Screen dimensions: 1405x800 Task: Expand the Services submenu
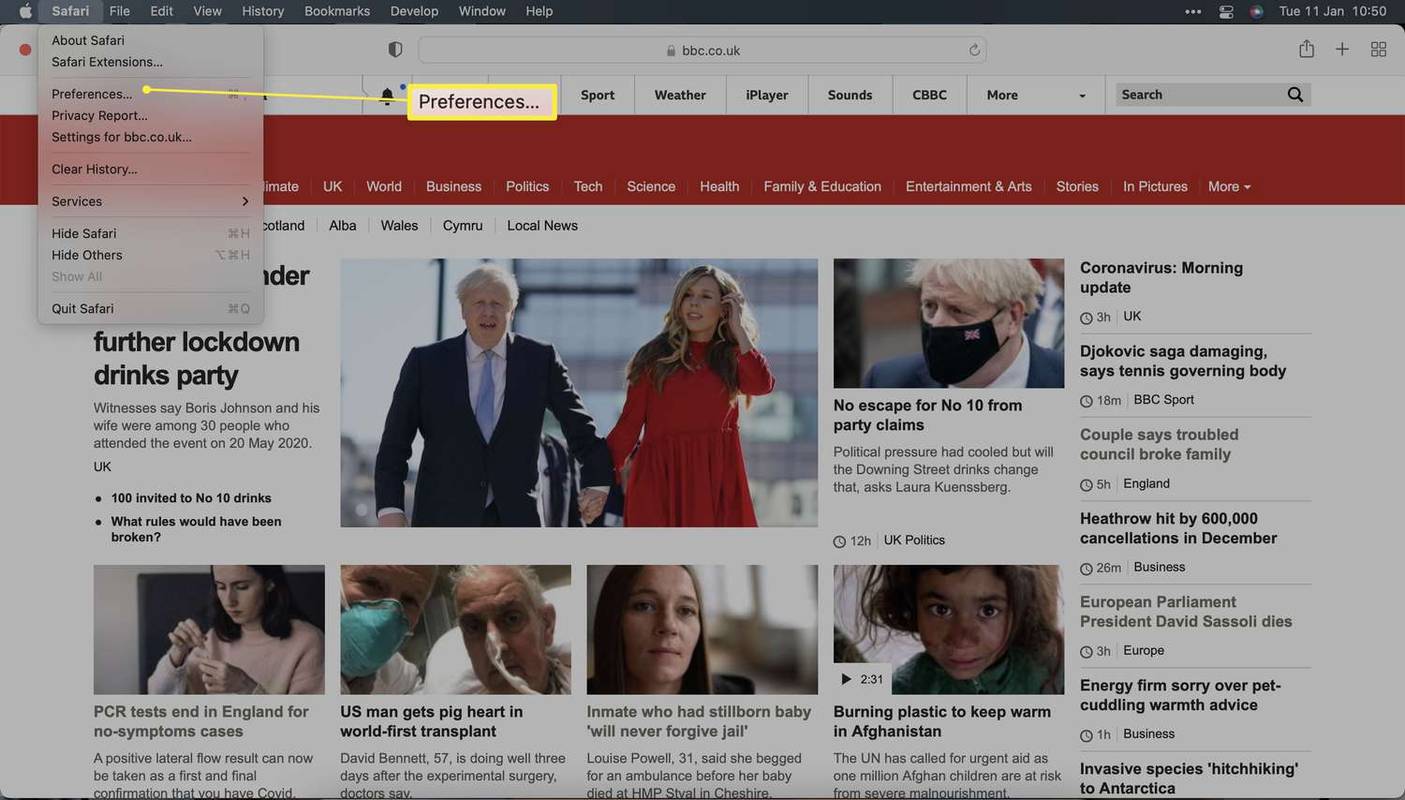pyautogui.click(x=150, y=201)
